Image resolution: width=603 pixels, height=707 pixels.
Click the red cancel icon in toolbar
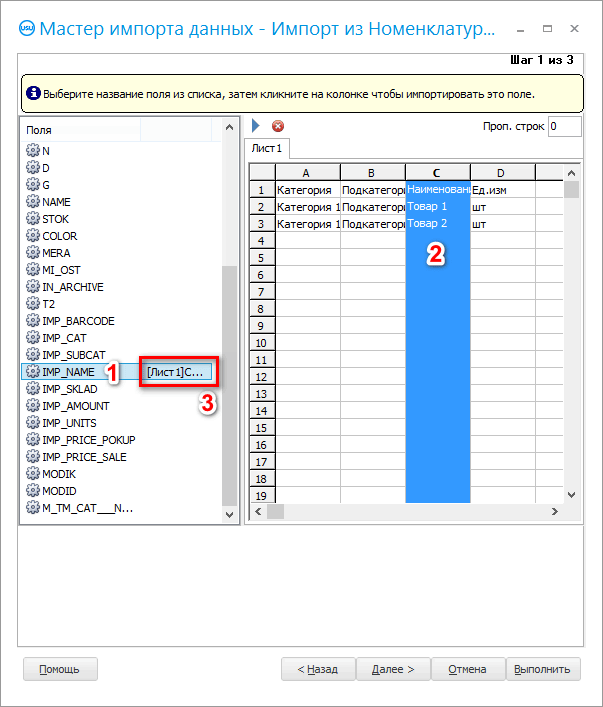coord(278,126)
